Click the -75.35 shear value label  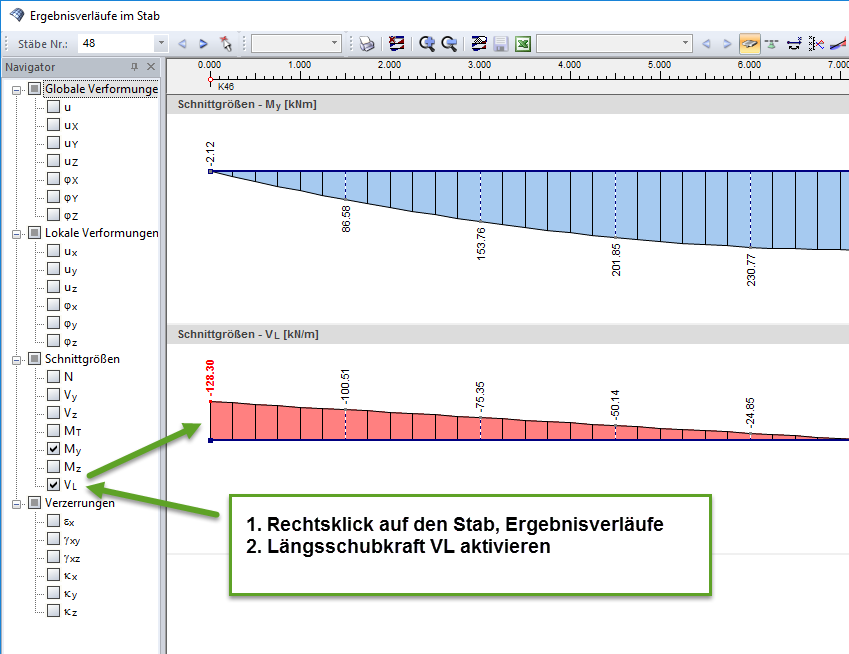(480, 396)
